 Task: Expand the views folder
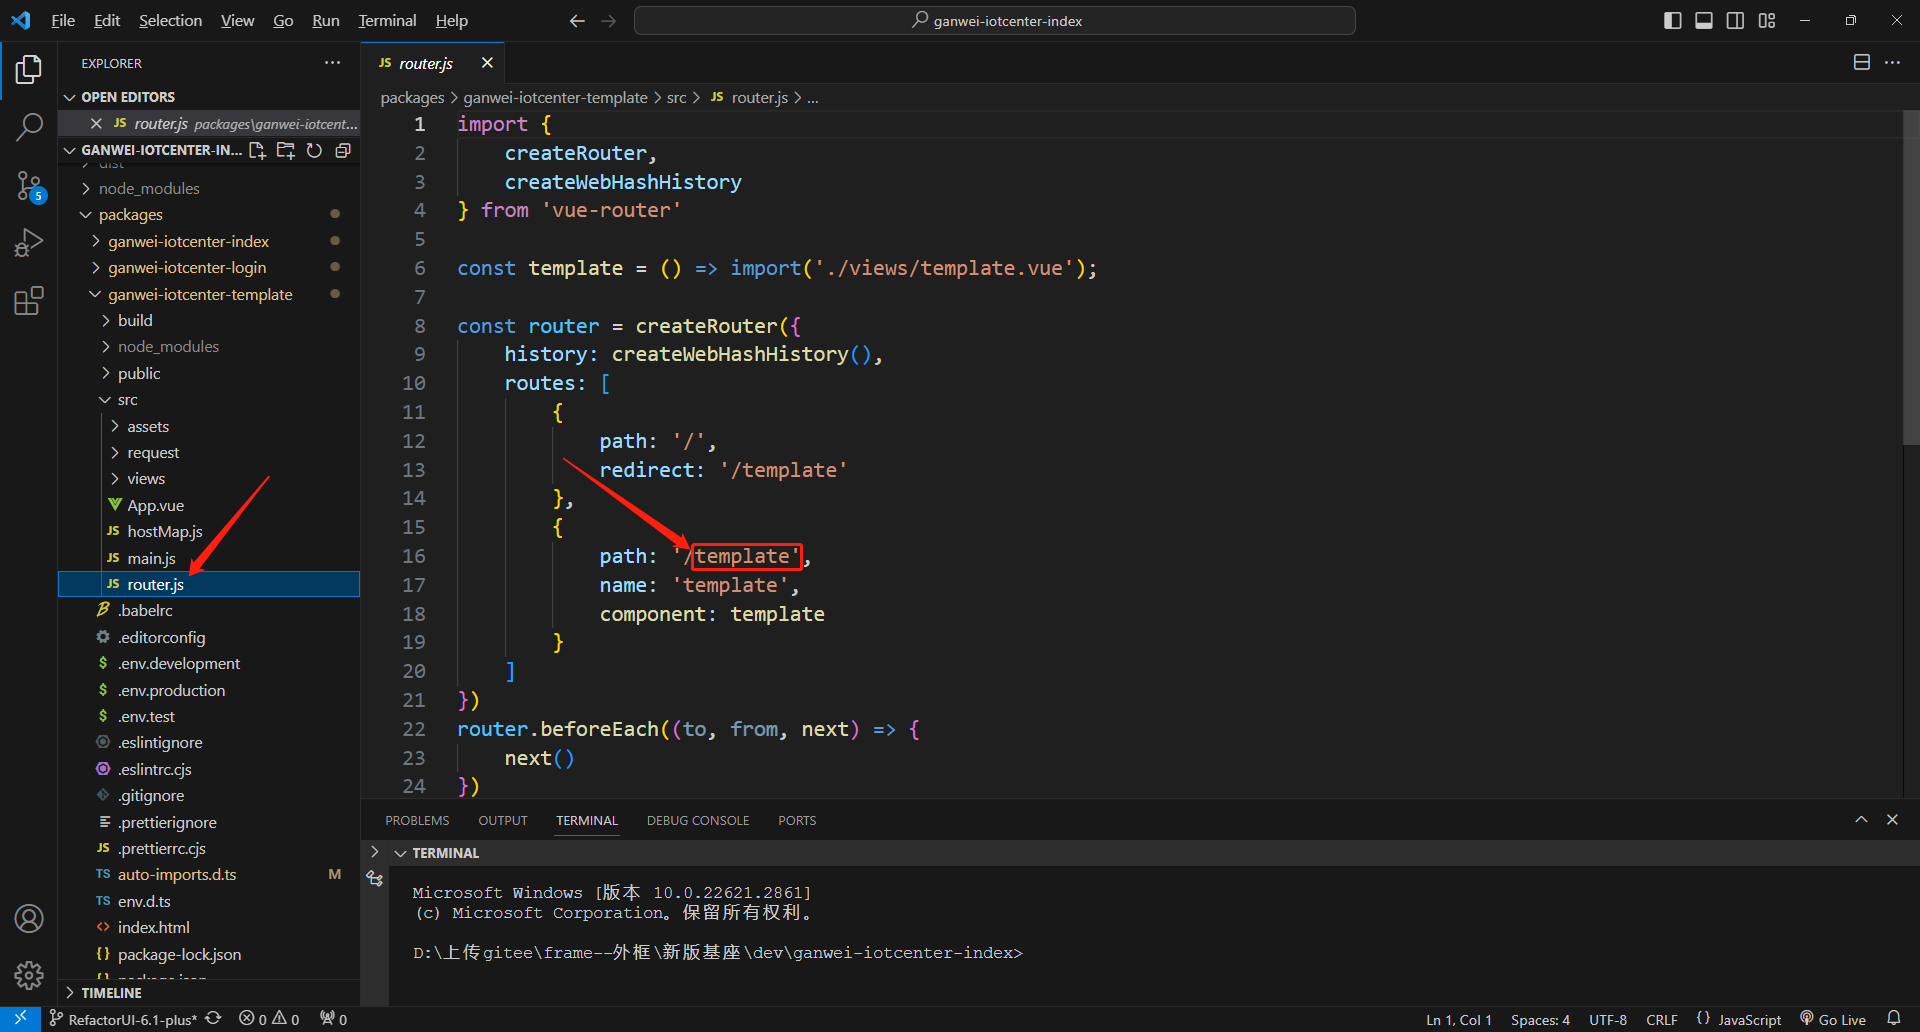tap(146, 479)
